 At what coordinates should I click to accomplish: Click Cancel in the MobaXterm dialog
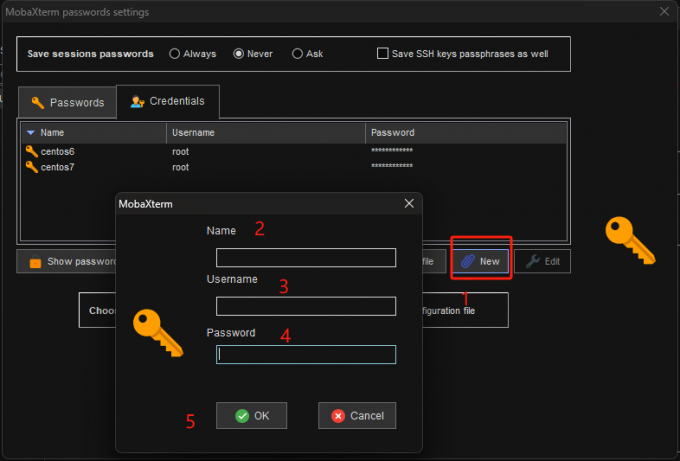[357, 415]
